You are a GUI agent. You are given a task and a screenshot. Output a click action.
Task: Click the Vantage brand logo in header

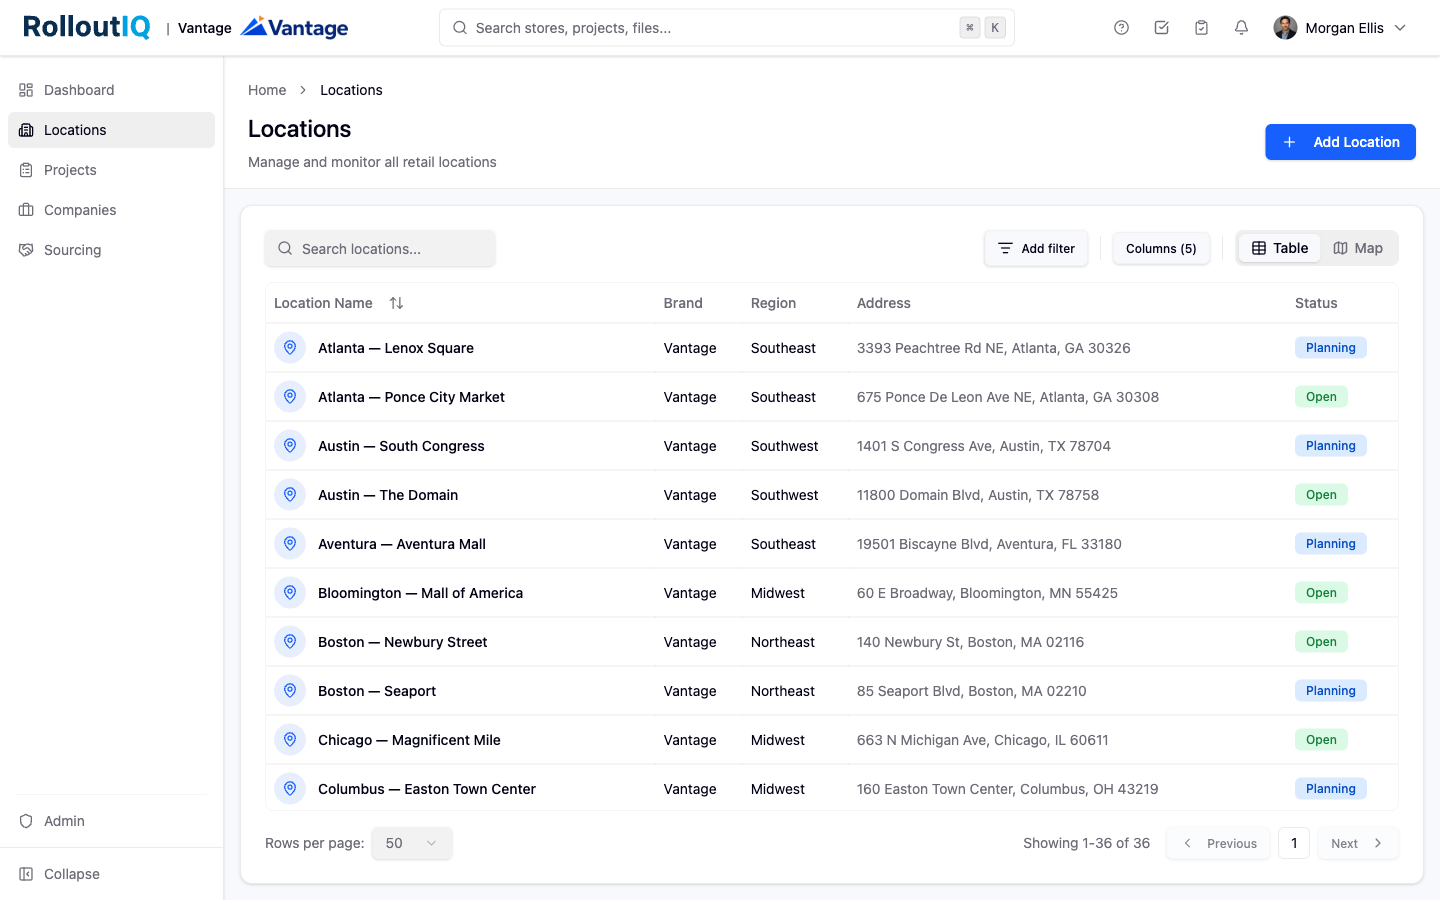tap(294, 27)
